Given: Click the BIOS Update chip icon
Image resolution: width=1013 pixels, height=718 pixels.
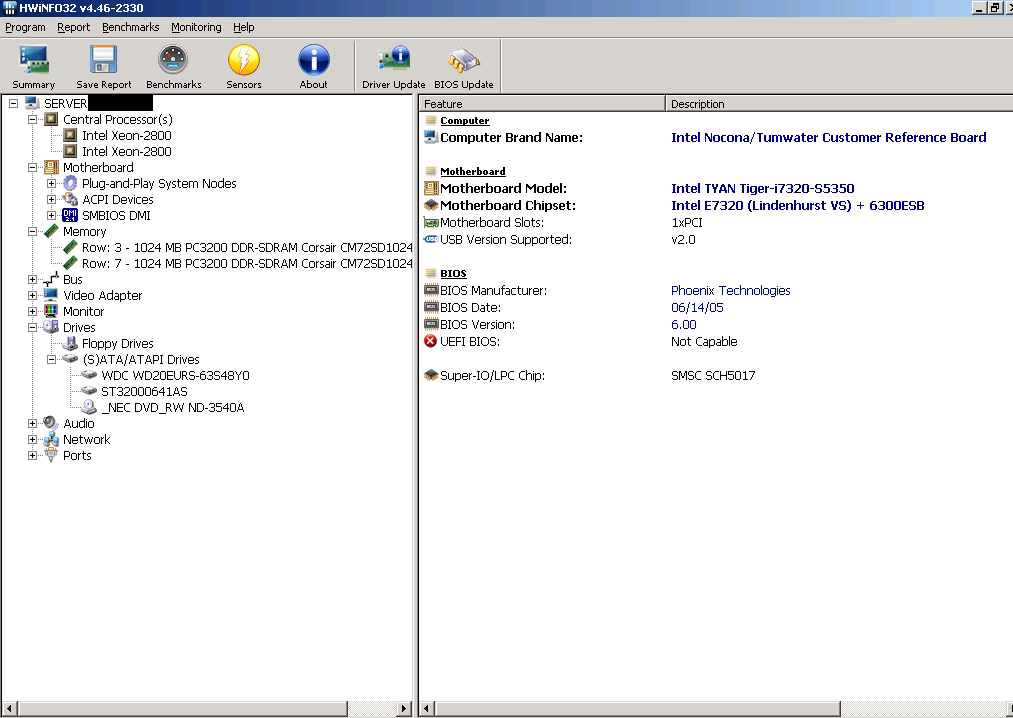Looking at the screenshot, I should (x=464, y=59).
